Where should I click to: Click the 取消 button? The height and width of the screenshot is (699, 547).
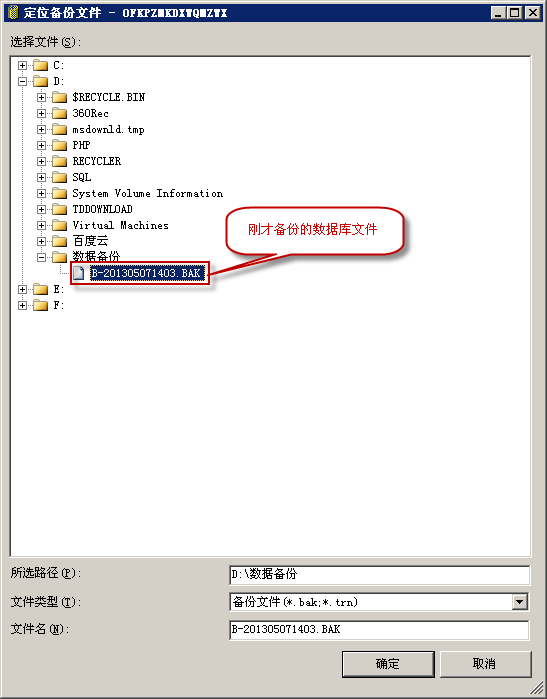click(485, 664)
